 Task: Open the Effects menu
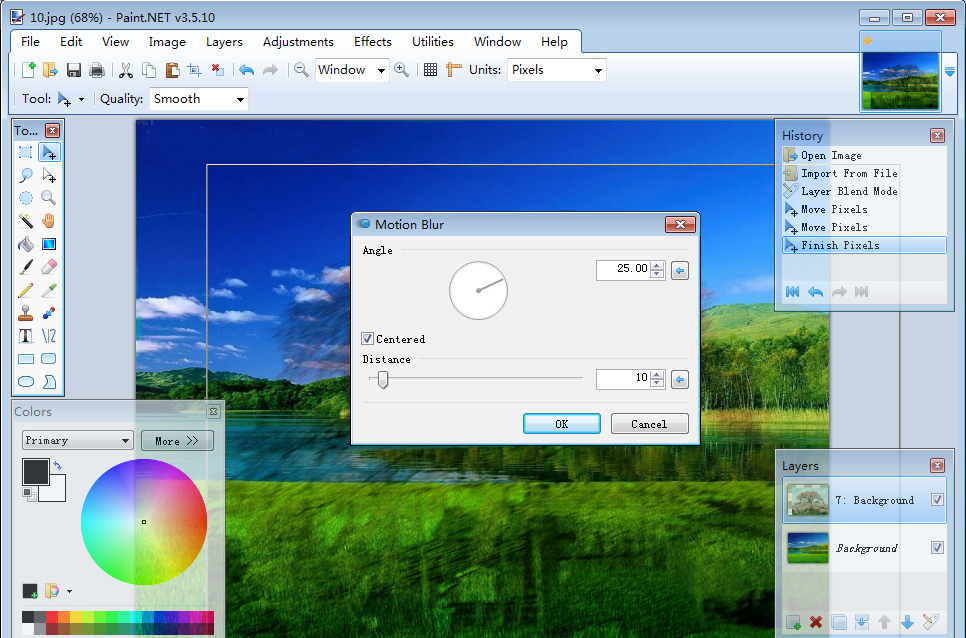point(372,42)
